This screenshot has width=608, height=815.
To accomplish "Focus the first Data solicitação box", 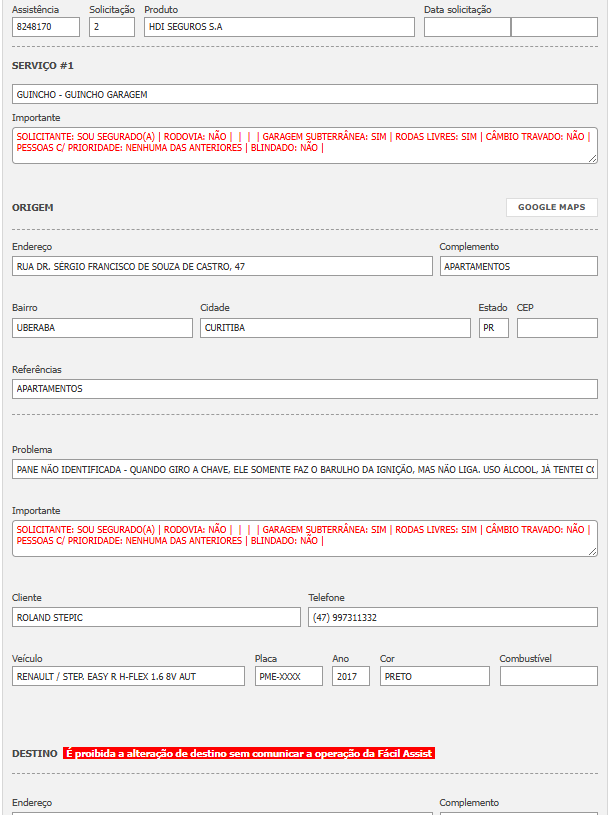I will [467, 27].
